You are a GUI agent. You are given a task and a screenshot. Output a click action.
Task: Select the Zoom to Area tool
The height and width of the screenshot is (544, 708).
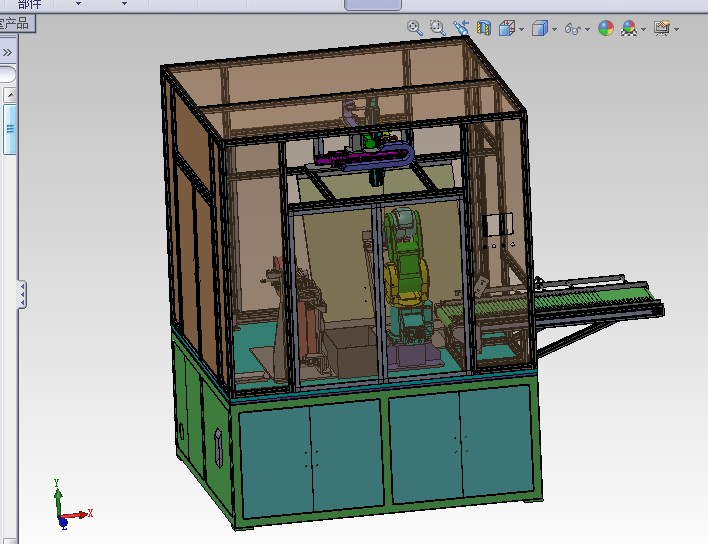tap(438, 28)
